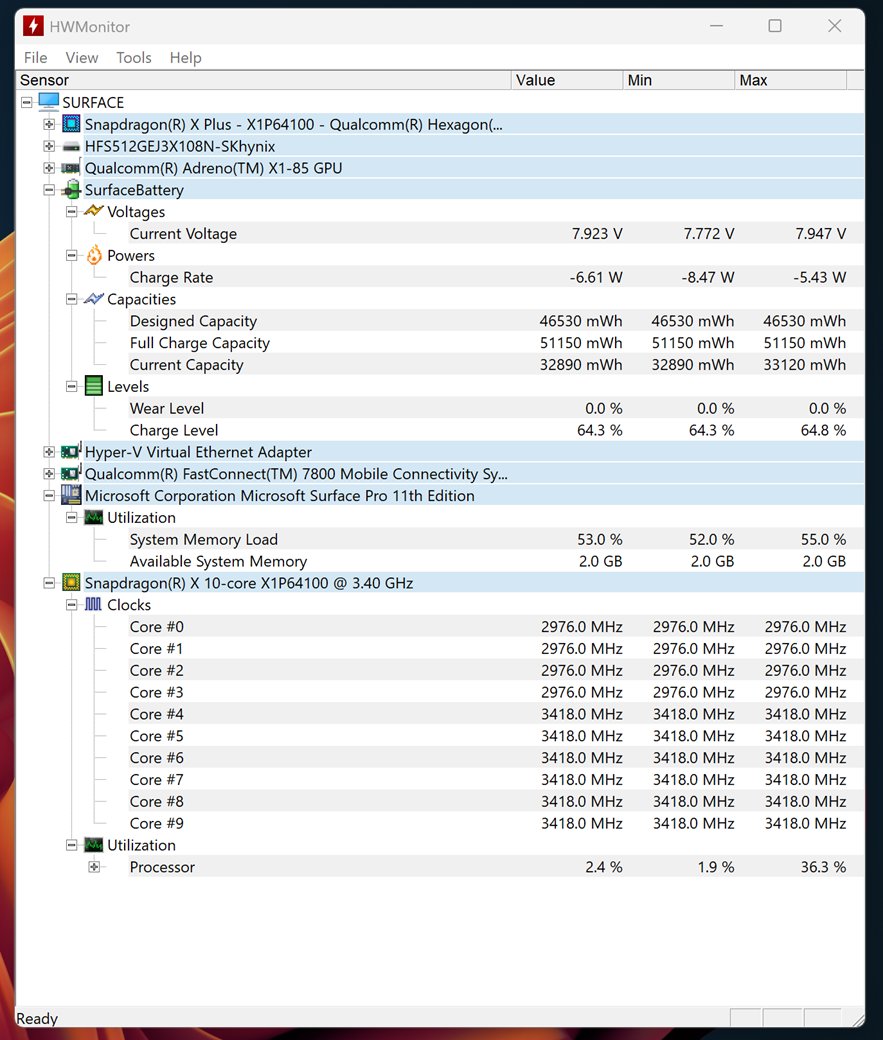Open the File menu
The height and width of the screenshot is (1040, 883).
(36, 58)
